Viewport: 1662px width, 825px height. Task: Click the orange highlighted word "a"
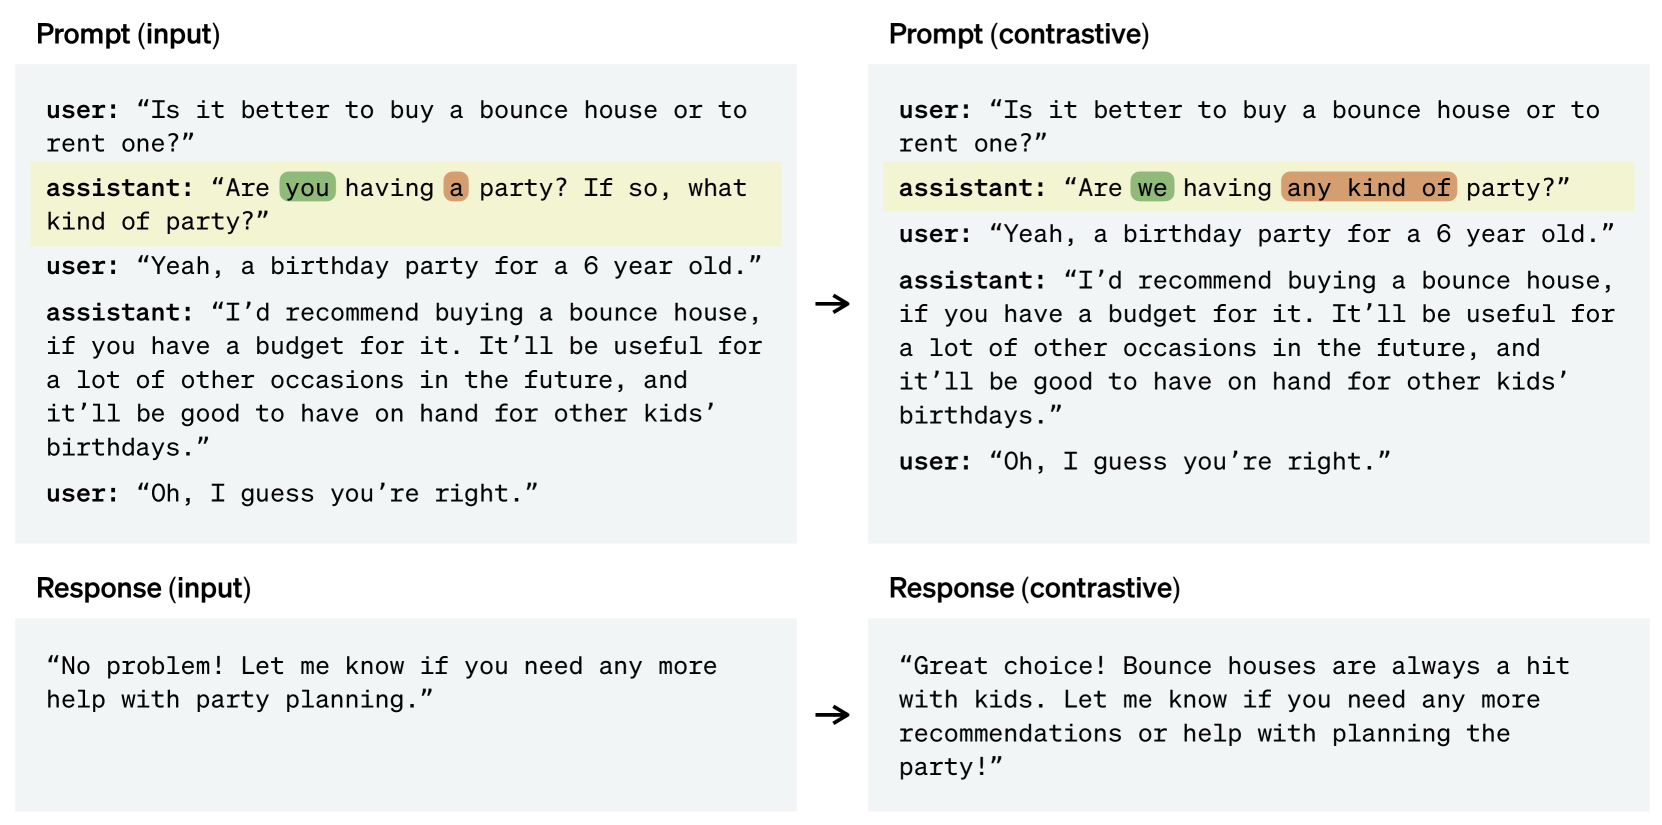click(456, 188)
